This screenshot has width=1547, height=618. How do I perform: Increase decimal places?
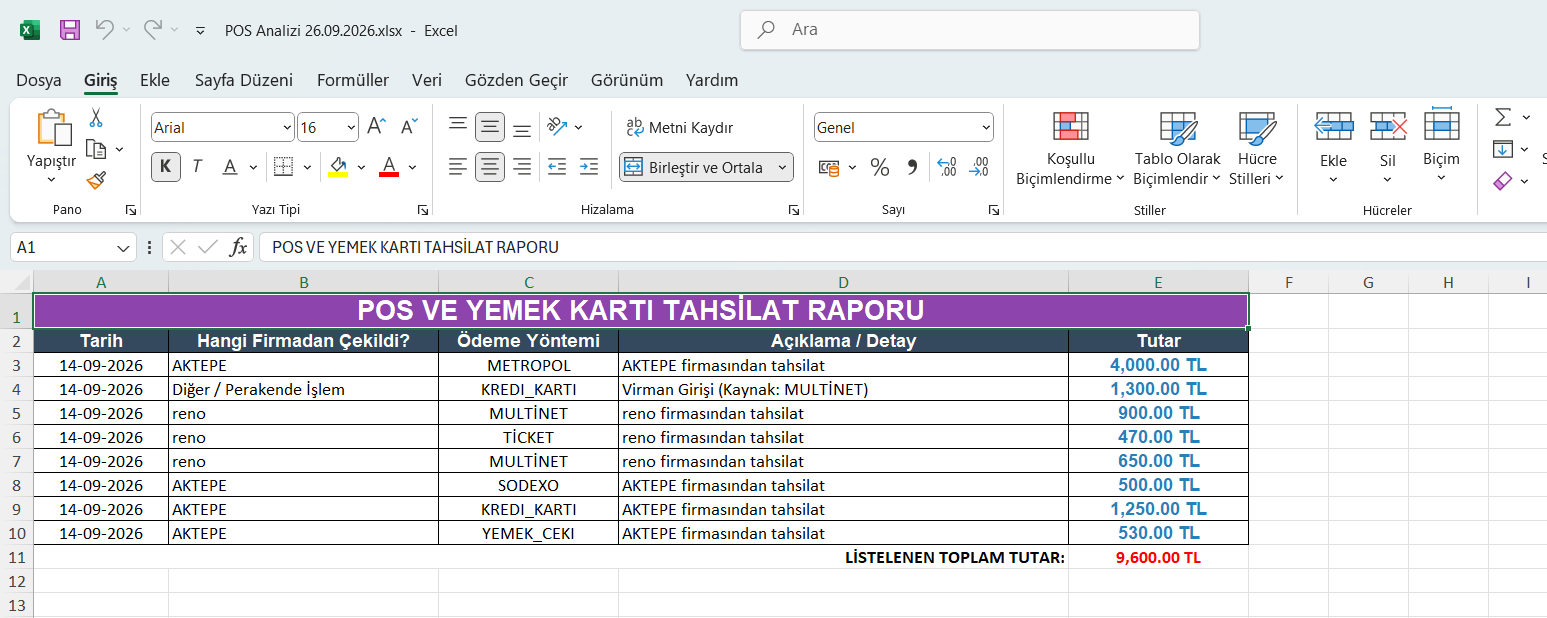click(x=947, y=167)
